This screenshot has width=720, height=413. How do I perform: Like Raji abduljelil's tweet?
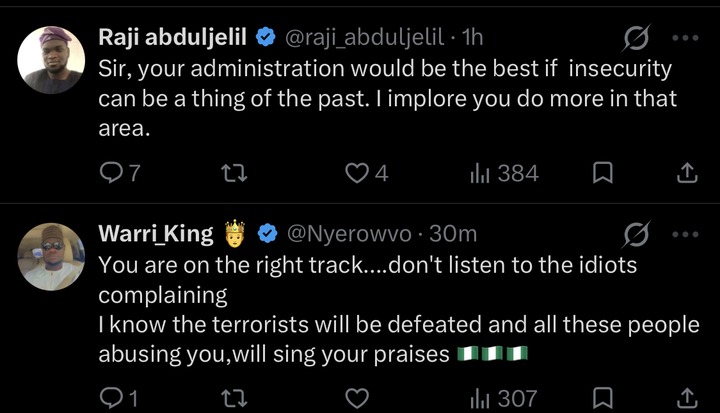(357, 174)
